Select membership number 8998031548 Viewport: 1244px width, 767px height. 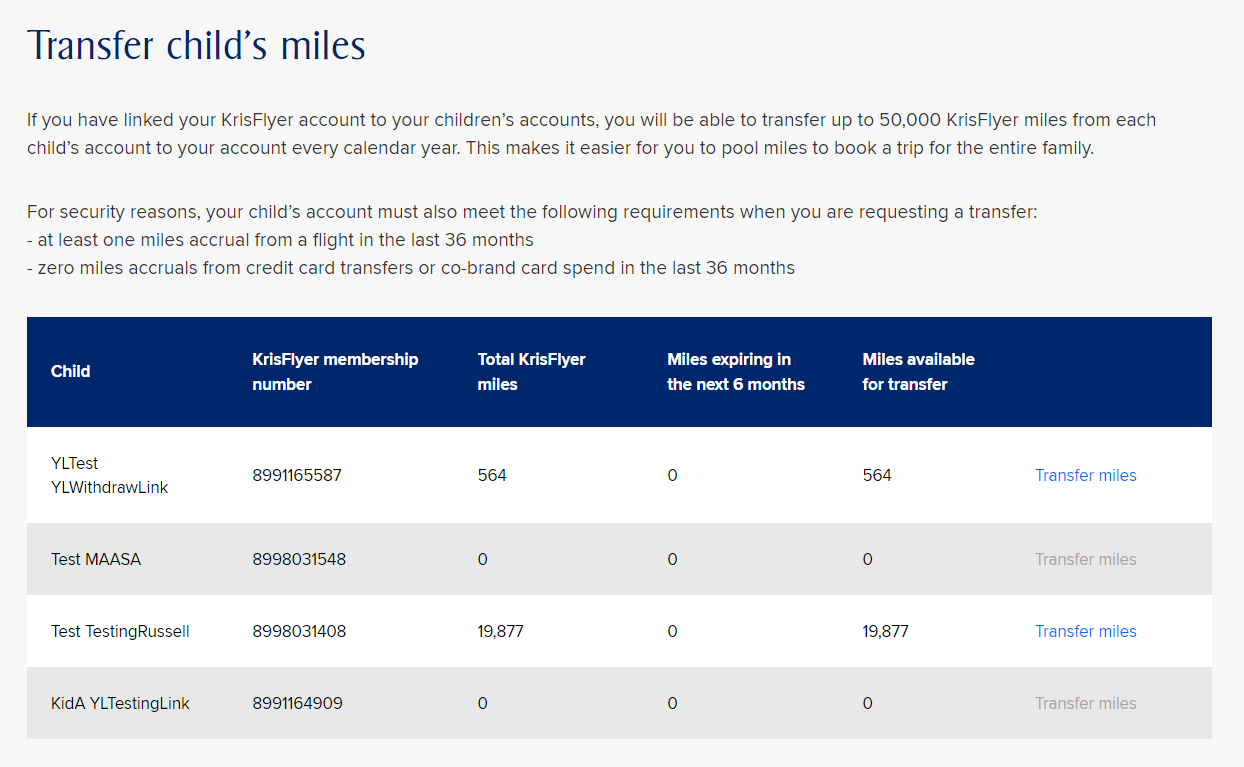(x=299, y=559)
